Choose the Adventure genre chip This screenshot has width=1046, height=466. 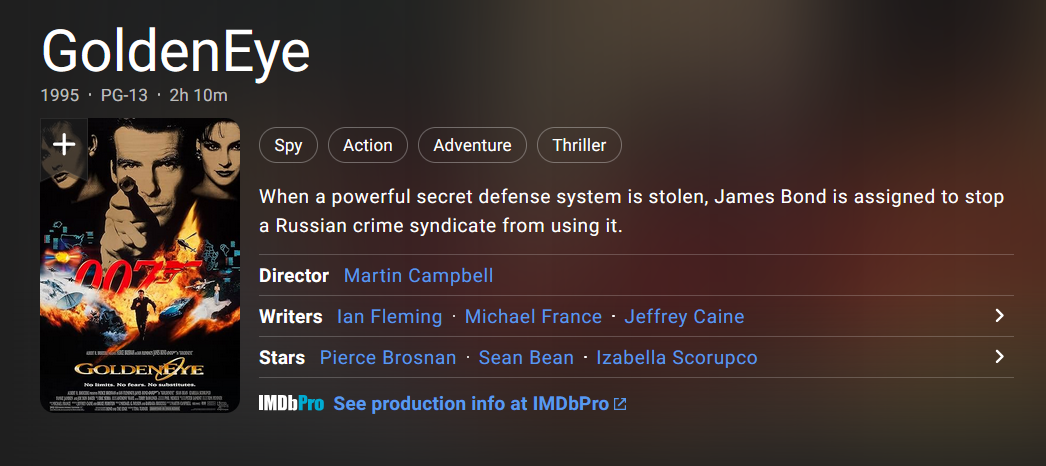472,145
